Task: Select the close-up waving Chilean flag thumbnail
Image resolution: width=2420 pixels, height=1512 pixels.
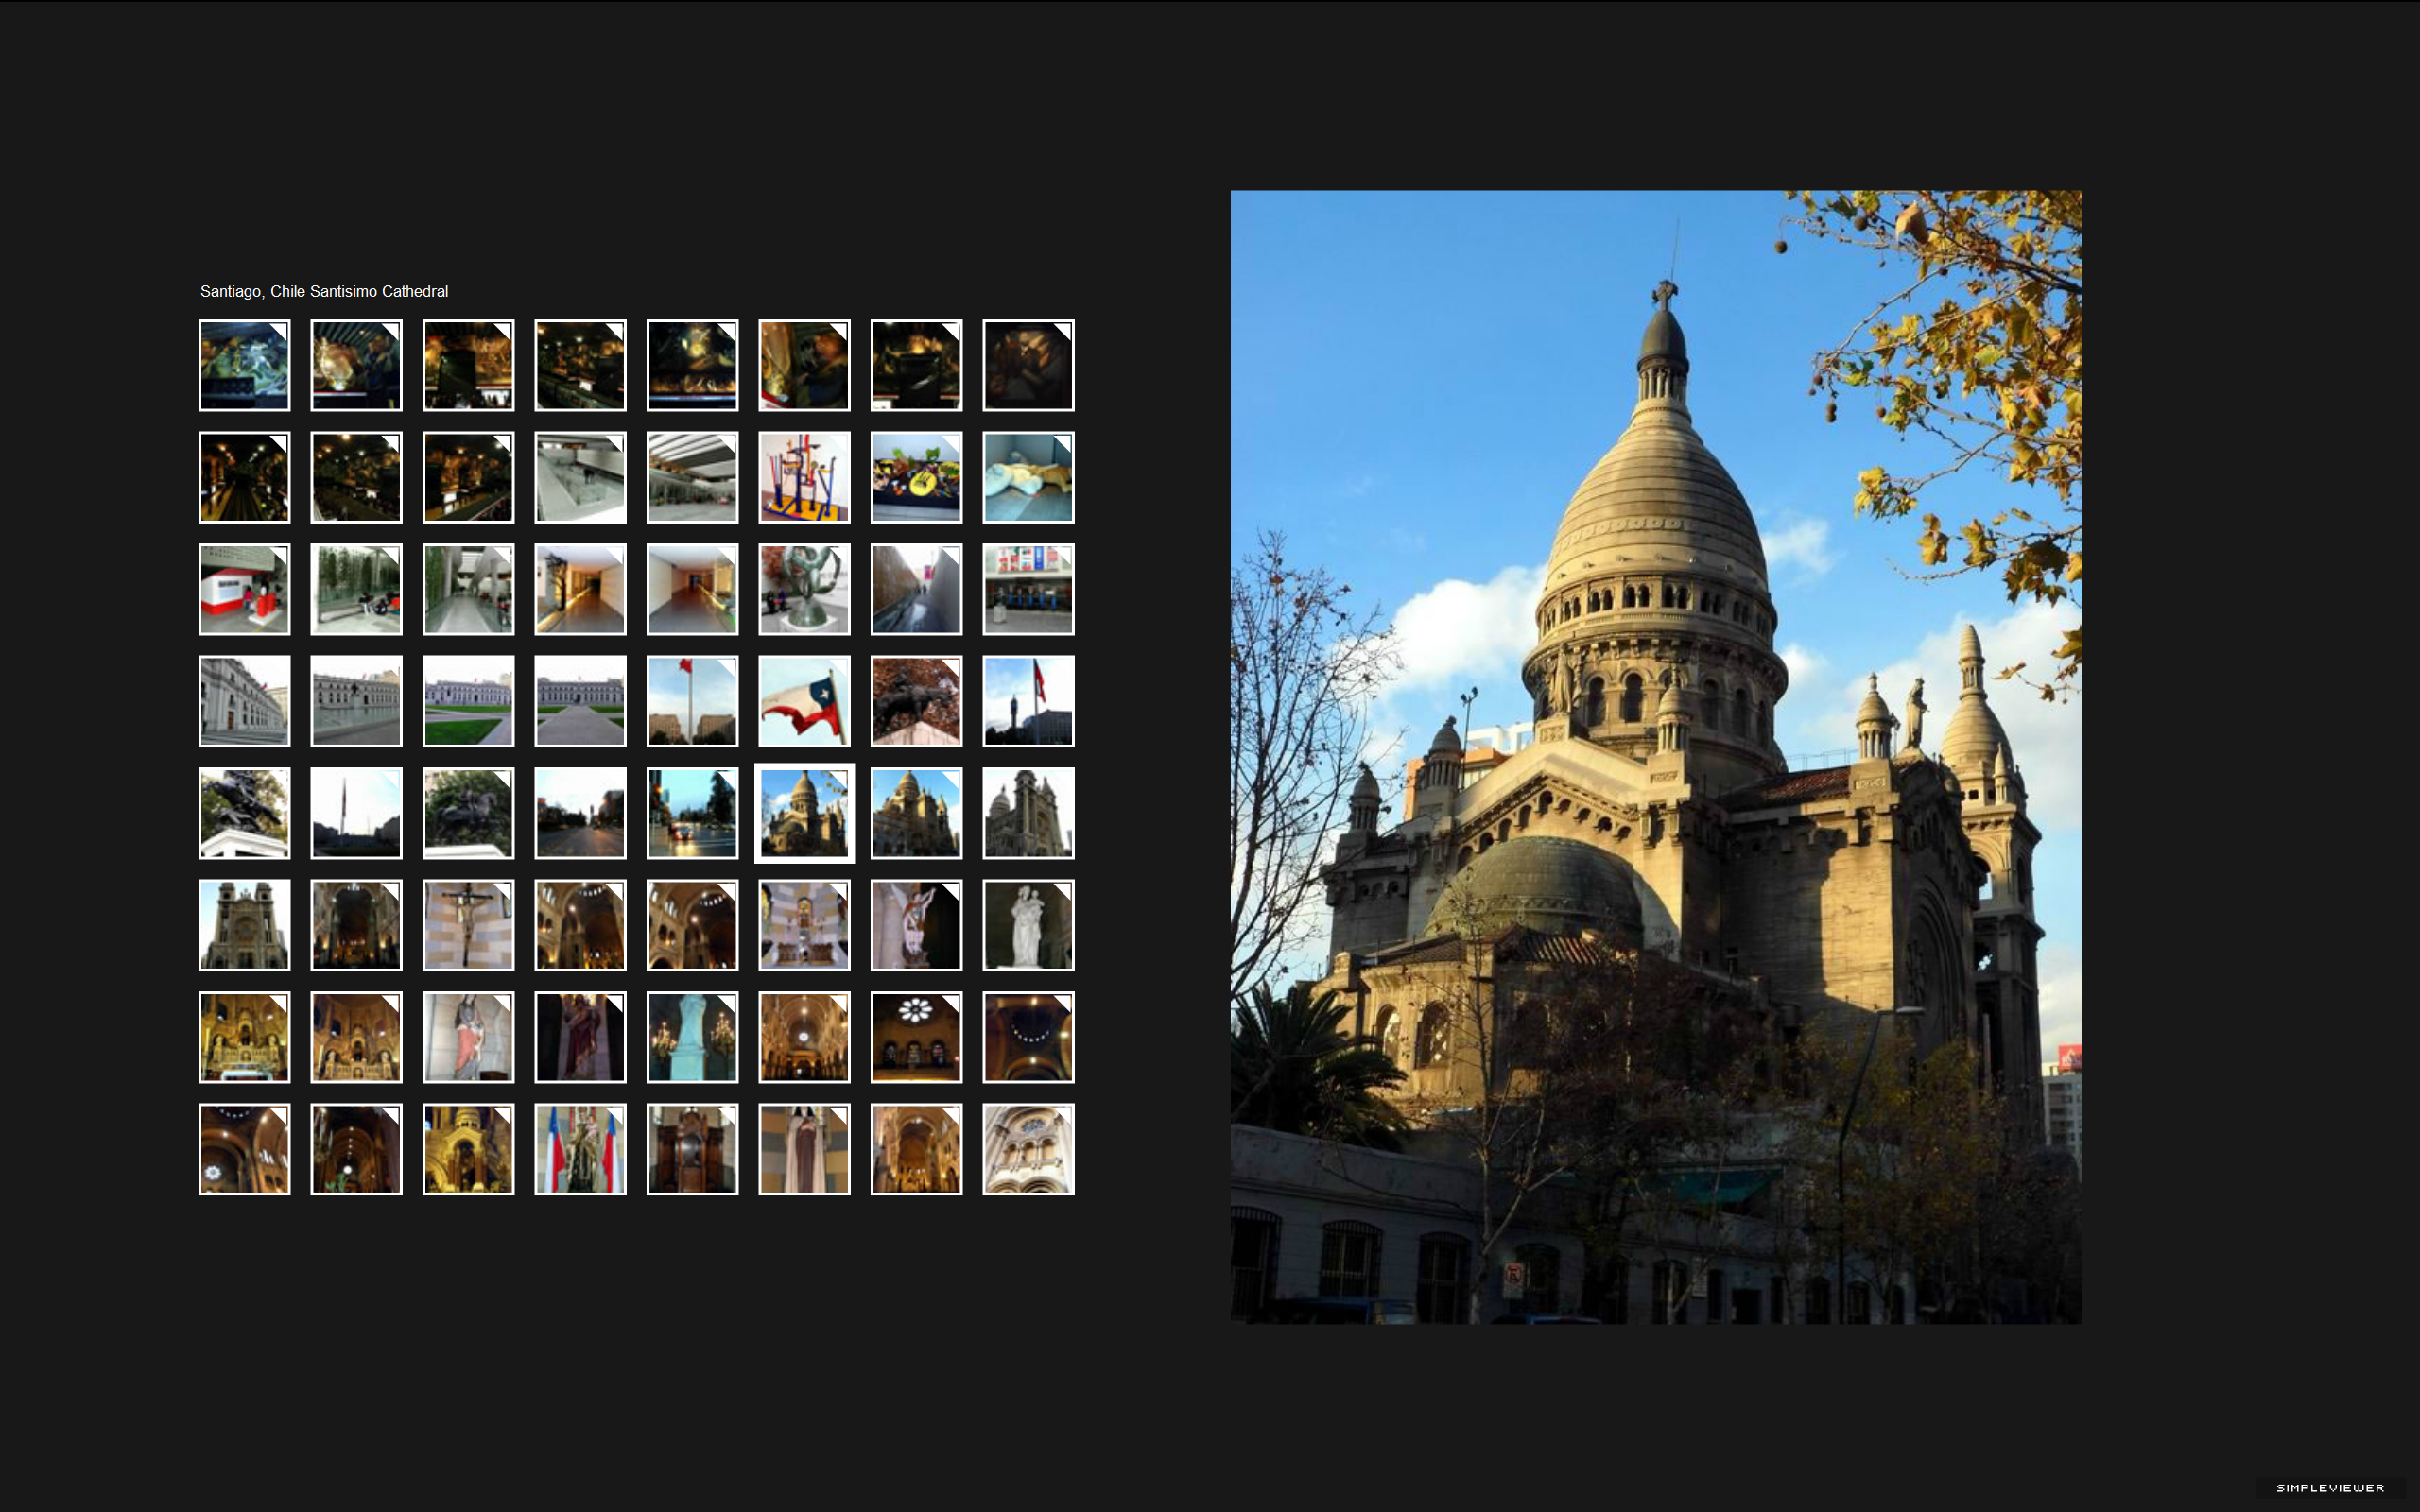Action: (x=804, y=701)
